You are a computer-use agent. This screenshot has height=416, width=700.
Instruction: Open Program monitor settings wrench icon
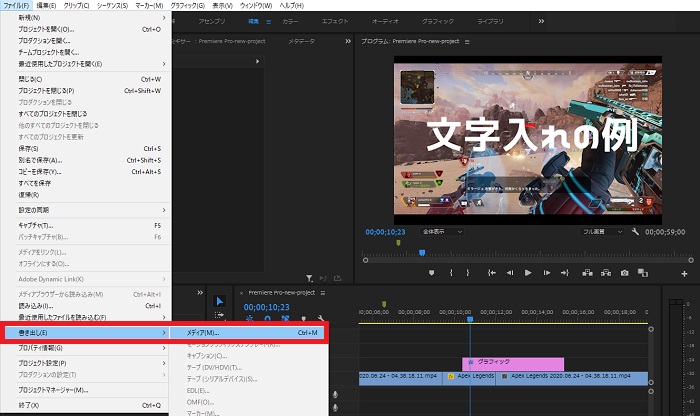tap(635, 232)
